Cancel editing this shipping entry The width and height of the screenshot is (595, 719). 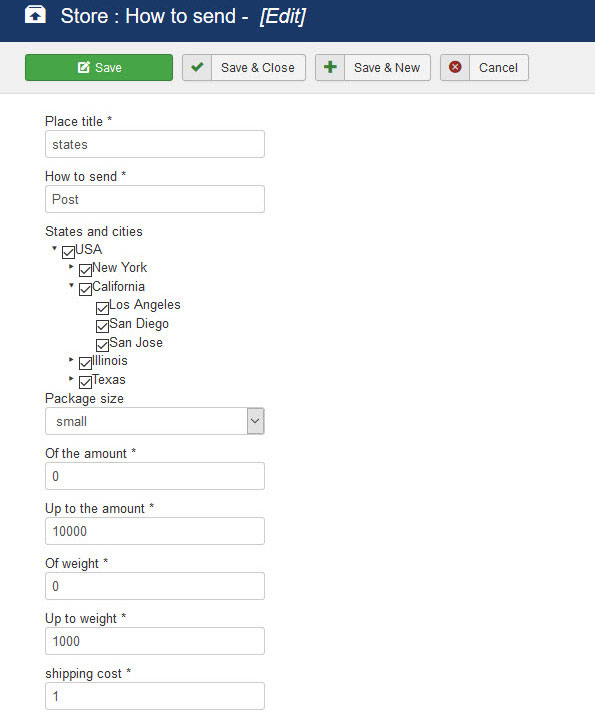485,67
